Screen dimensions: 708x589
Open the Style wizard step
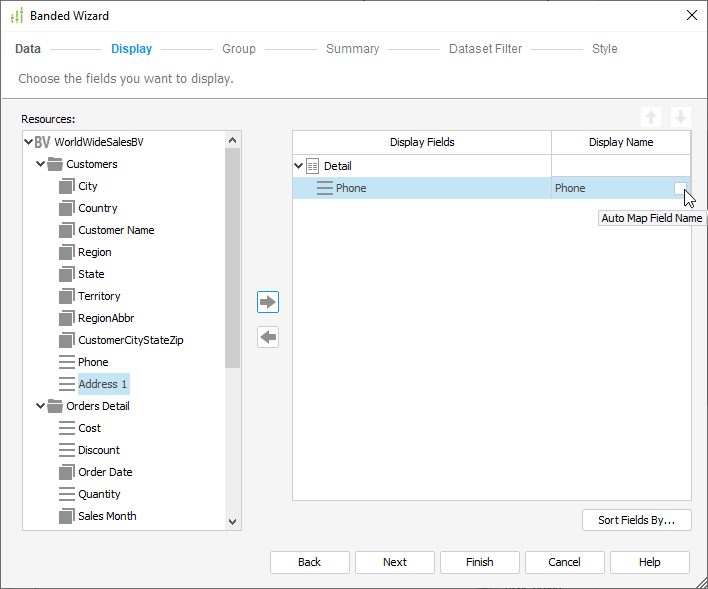click(x=604, y=49)
